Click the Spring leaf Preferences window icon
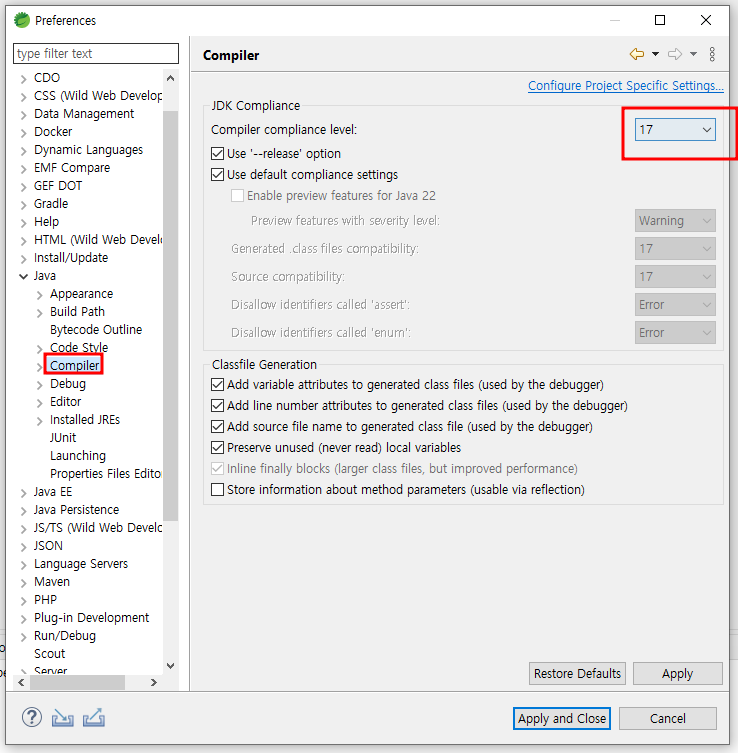This screenshot has width=738, height=753. (22, 20)
